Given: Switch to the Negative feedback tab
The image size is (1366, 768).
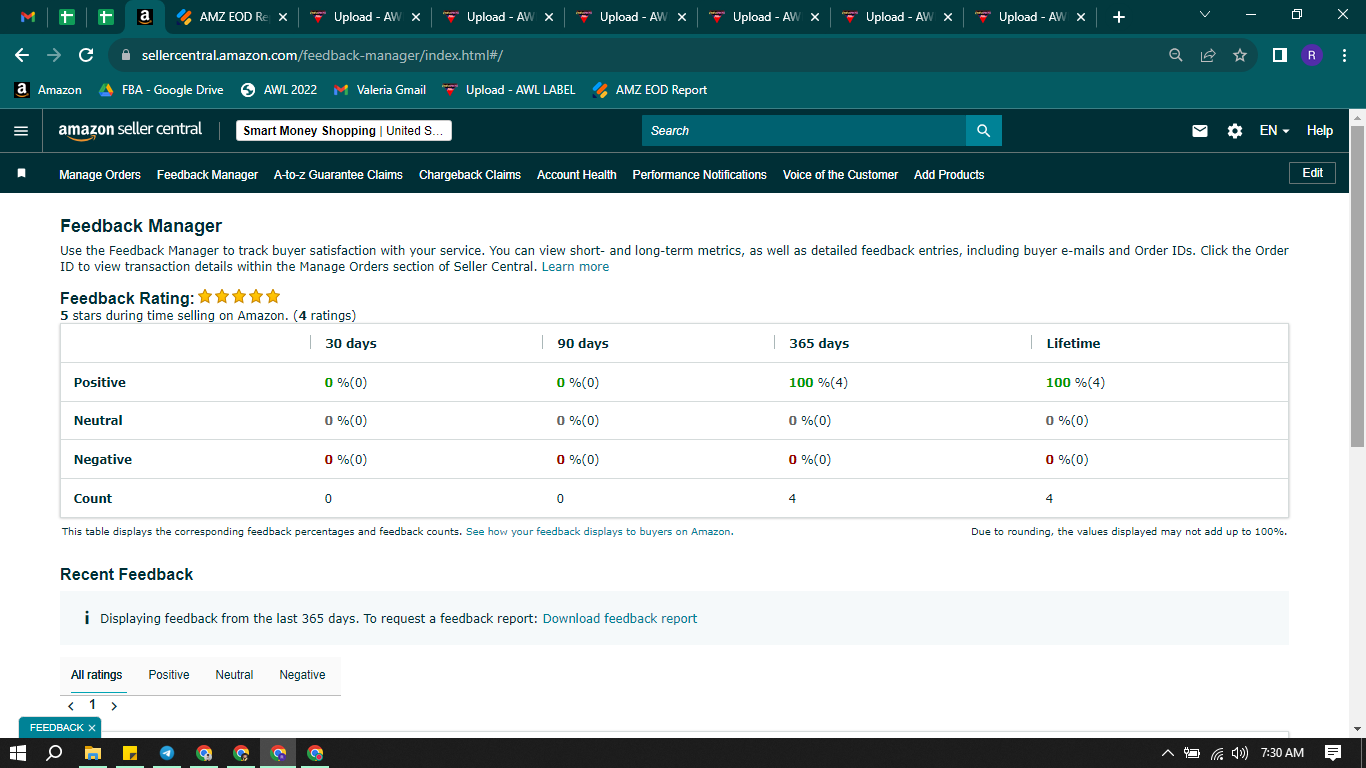Looking at the screenshot, I should pos(302,675).
